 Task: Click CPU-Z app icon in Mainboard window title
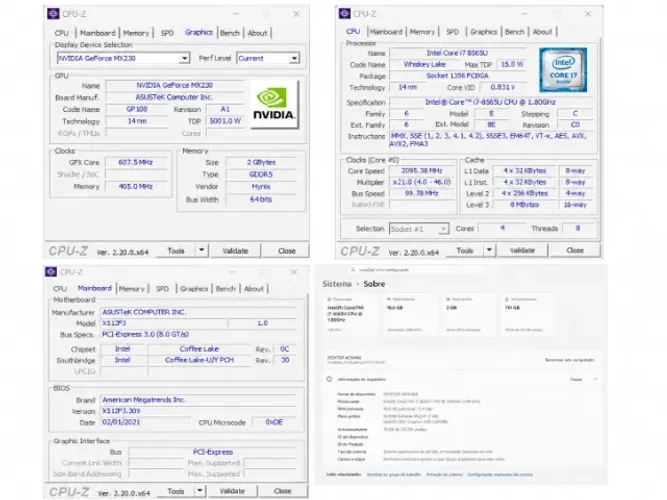click(51, 271)
